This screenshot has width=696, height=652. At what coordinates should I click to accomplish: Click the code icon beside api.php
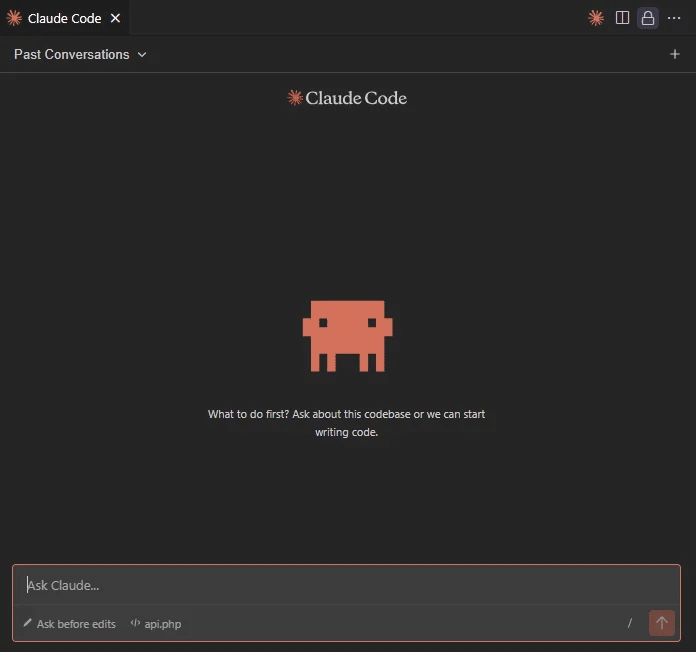tap(135, 623)
